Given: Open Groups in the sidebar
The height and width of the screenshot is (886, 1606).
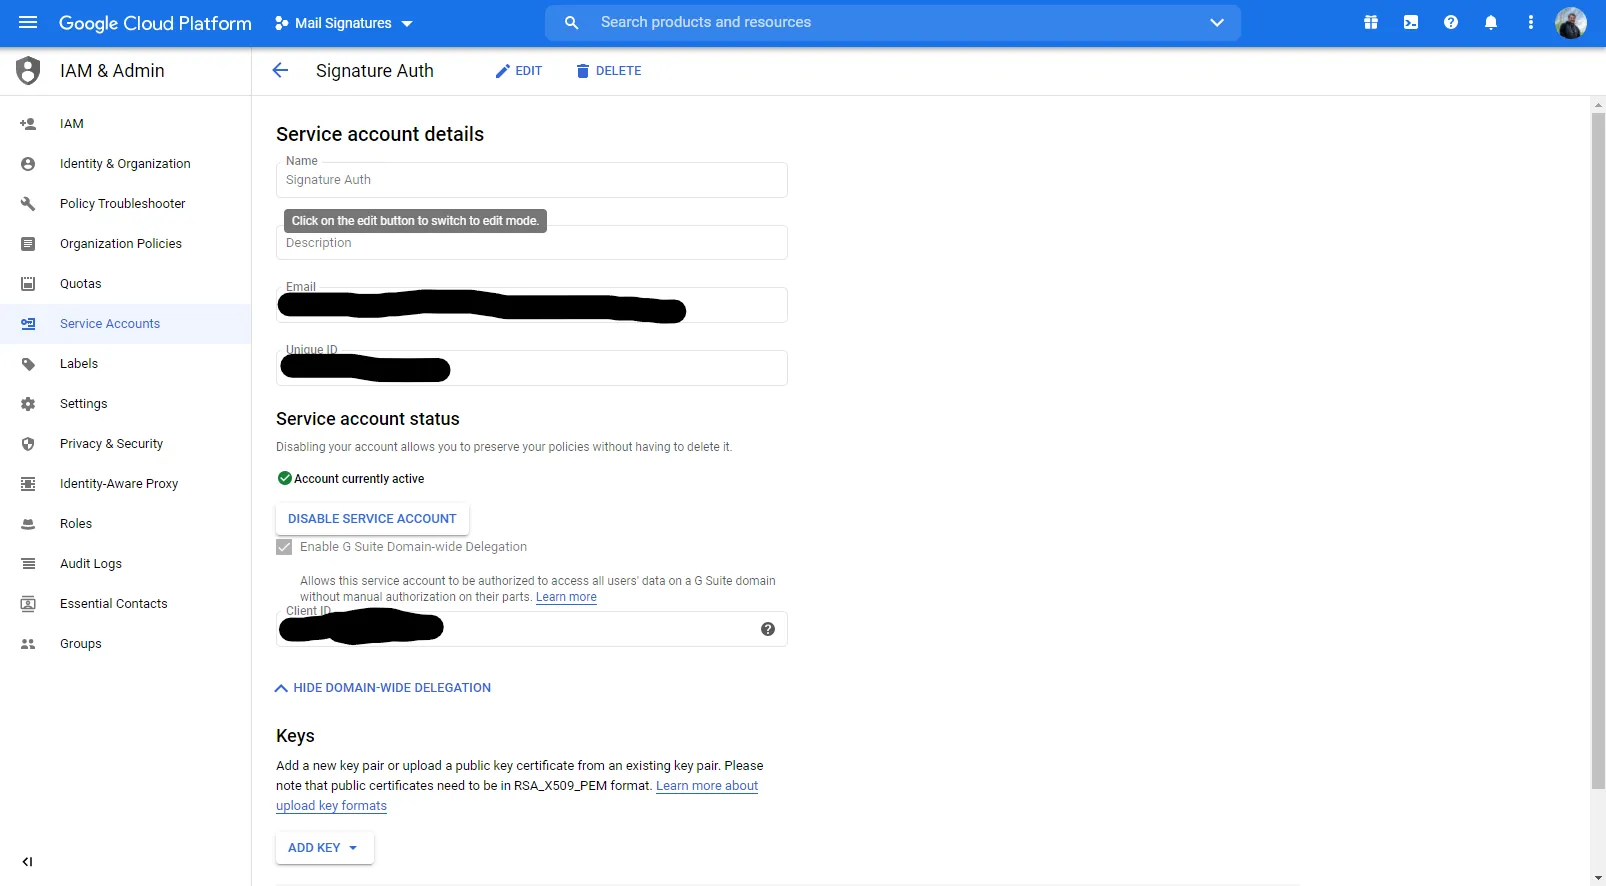Looking at the screenshot, I should (81, 644).
